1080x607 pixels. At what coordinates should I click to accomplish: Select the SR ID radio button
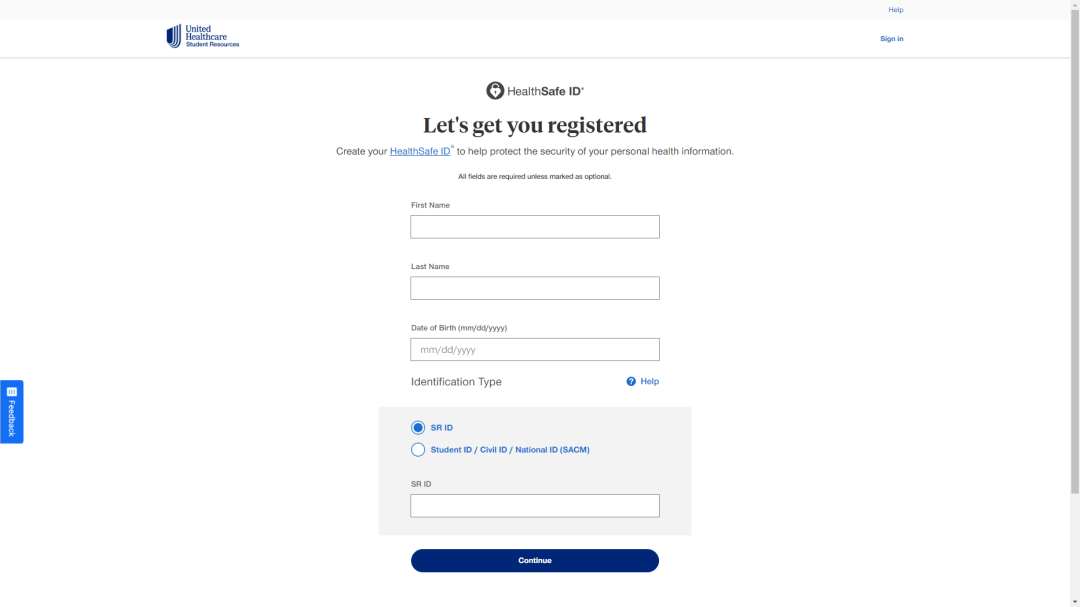pyautogui.click(x=418, y=428)
